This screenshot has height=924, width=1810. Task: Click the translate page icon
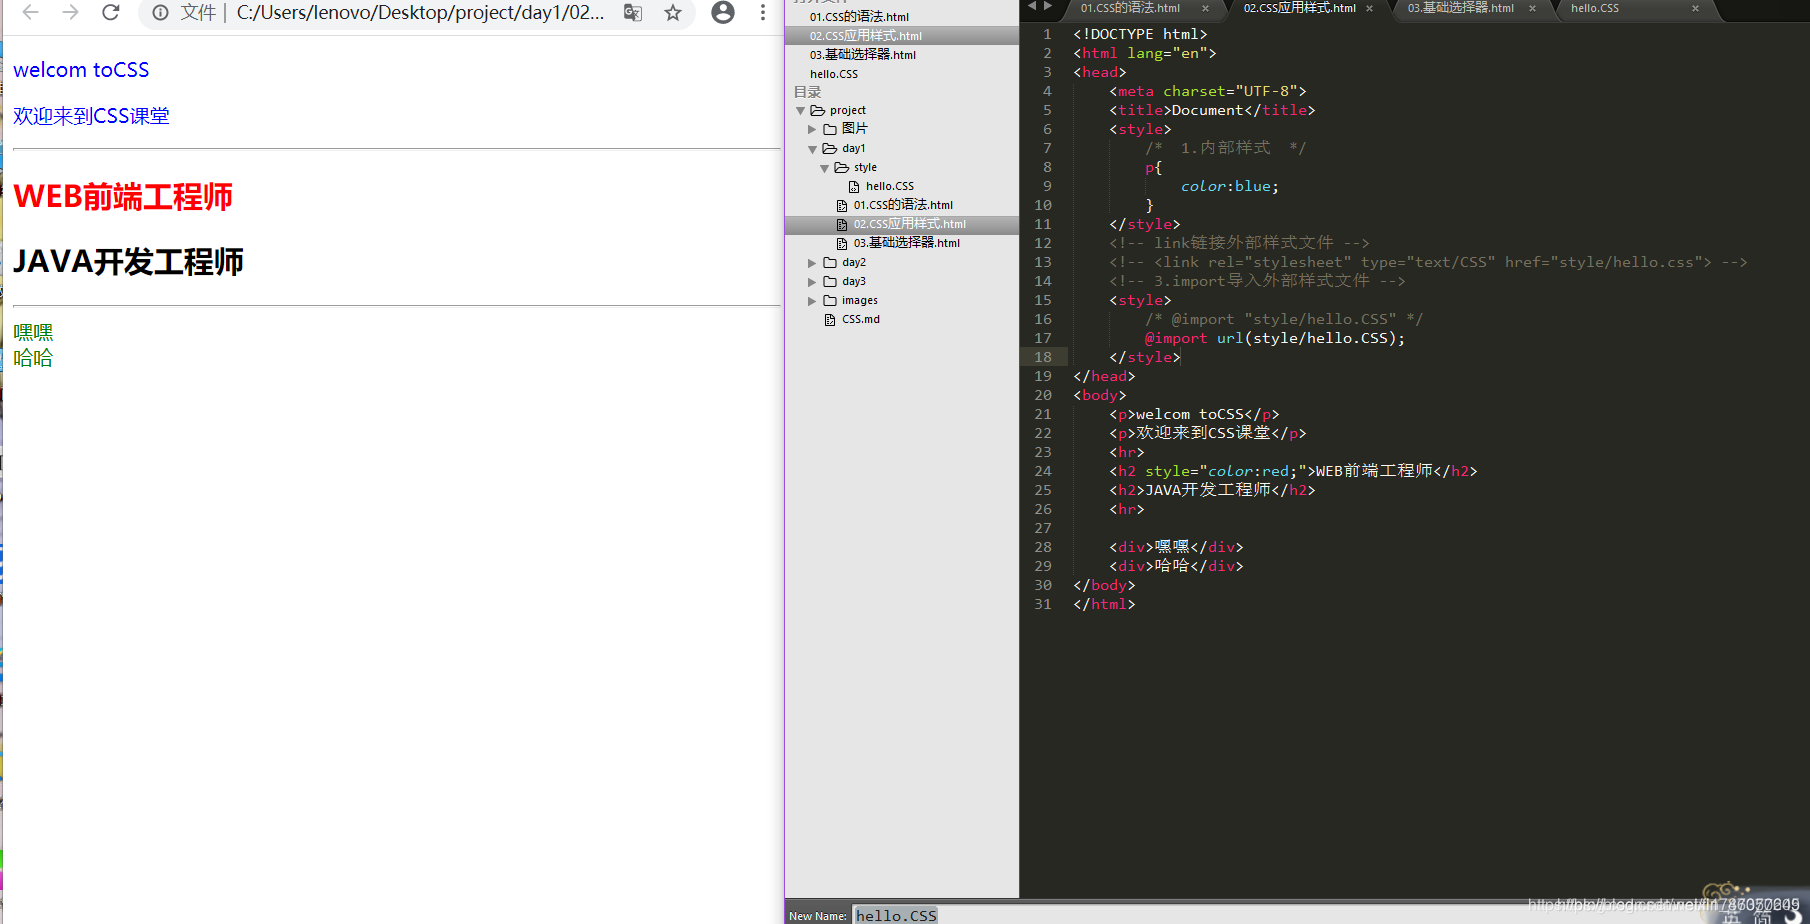coord(633,12)
